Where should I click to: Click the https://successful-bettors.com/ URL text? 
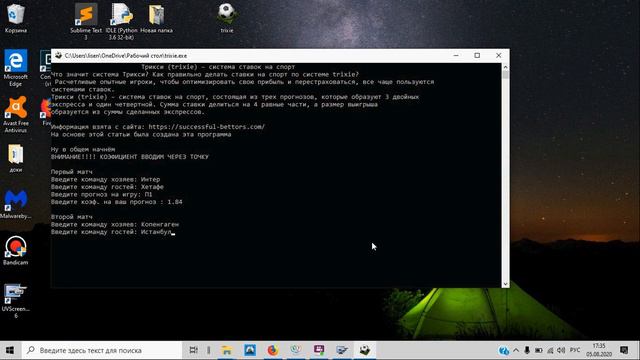(x=207, y=127)
